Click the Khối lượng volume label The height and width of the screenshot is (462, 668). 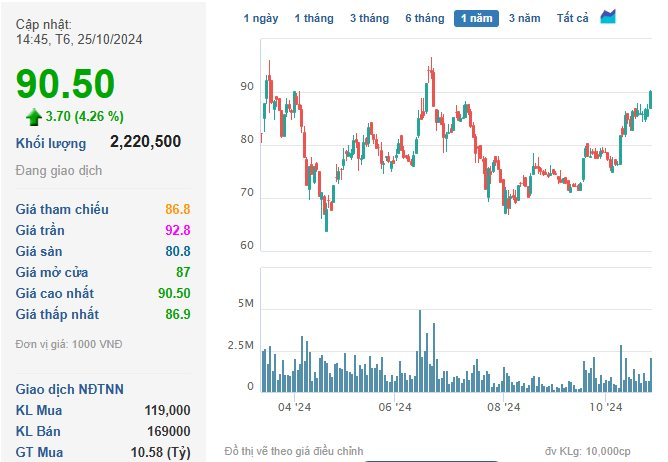pos(51,143)
